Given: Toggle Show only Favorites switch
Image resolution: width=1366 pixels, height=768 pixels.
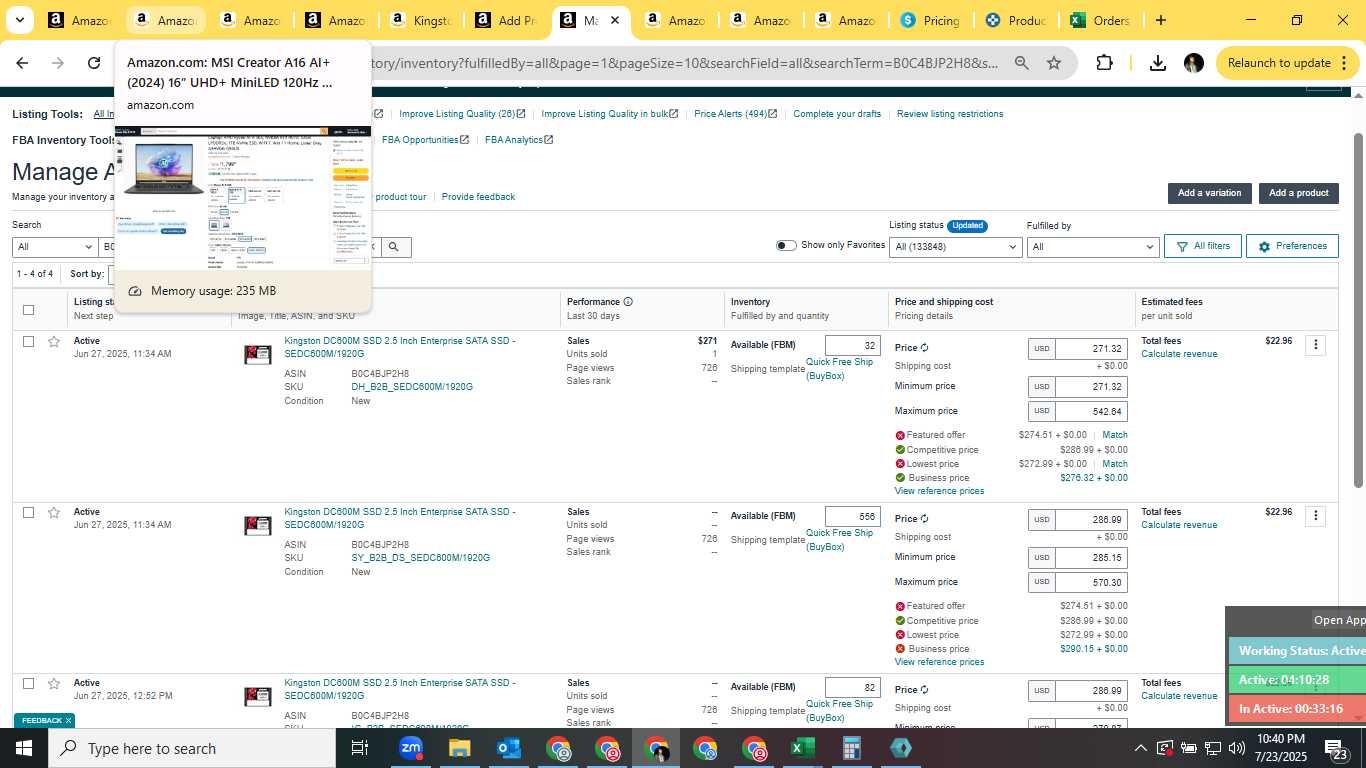Looking at the screenshot, I should click(786, 245).
